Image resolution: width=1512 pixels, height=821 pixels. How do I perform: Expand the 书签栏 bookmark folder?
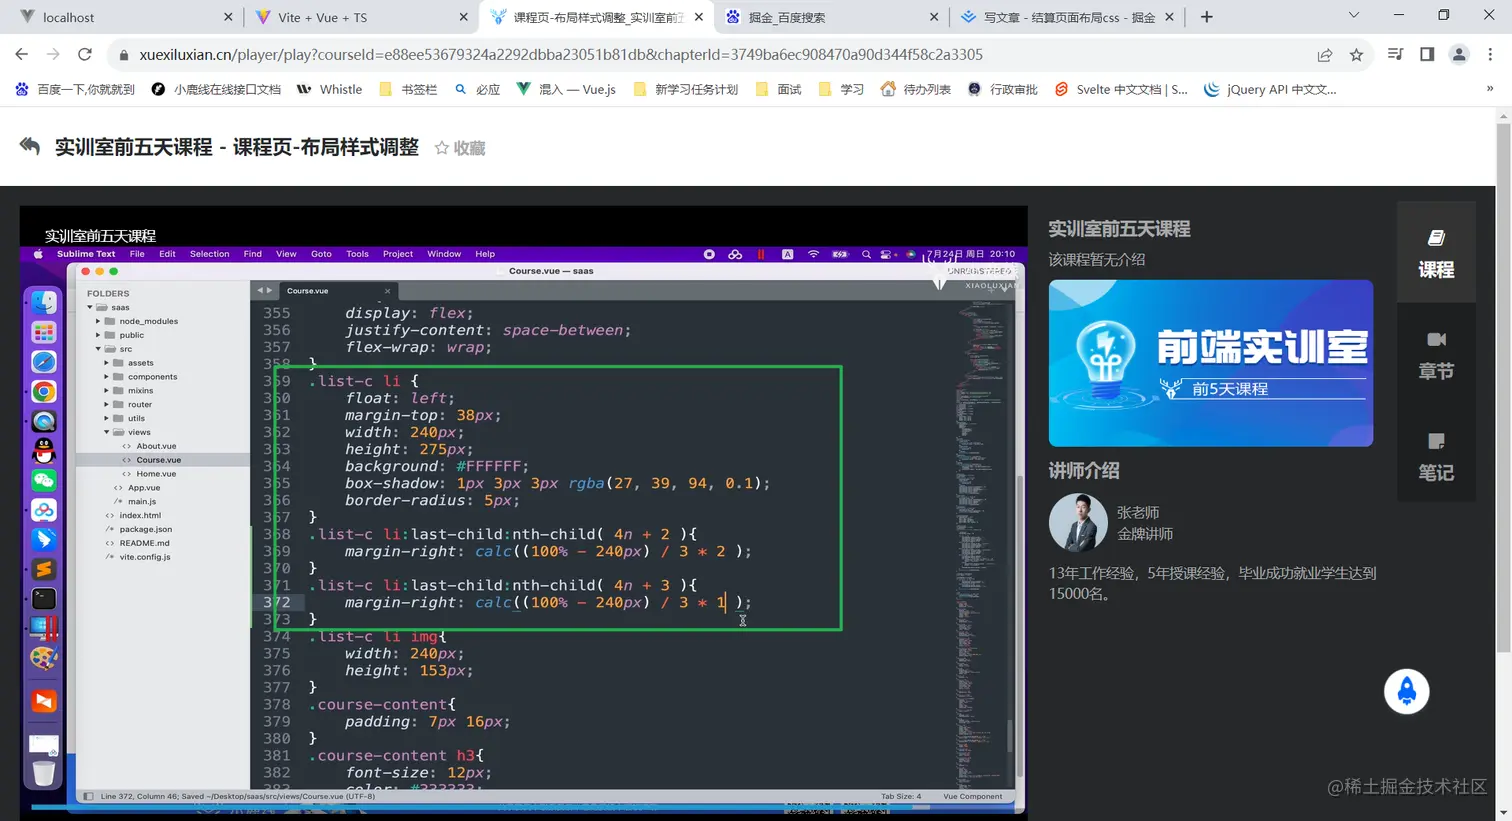[408, 89]
